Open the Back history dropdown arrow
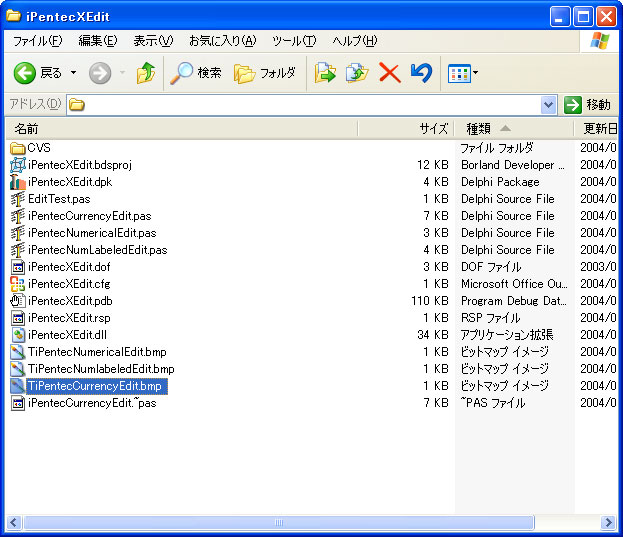 click(x=74, y=73)
